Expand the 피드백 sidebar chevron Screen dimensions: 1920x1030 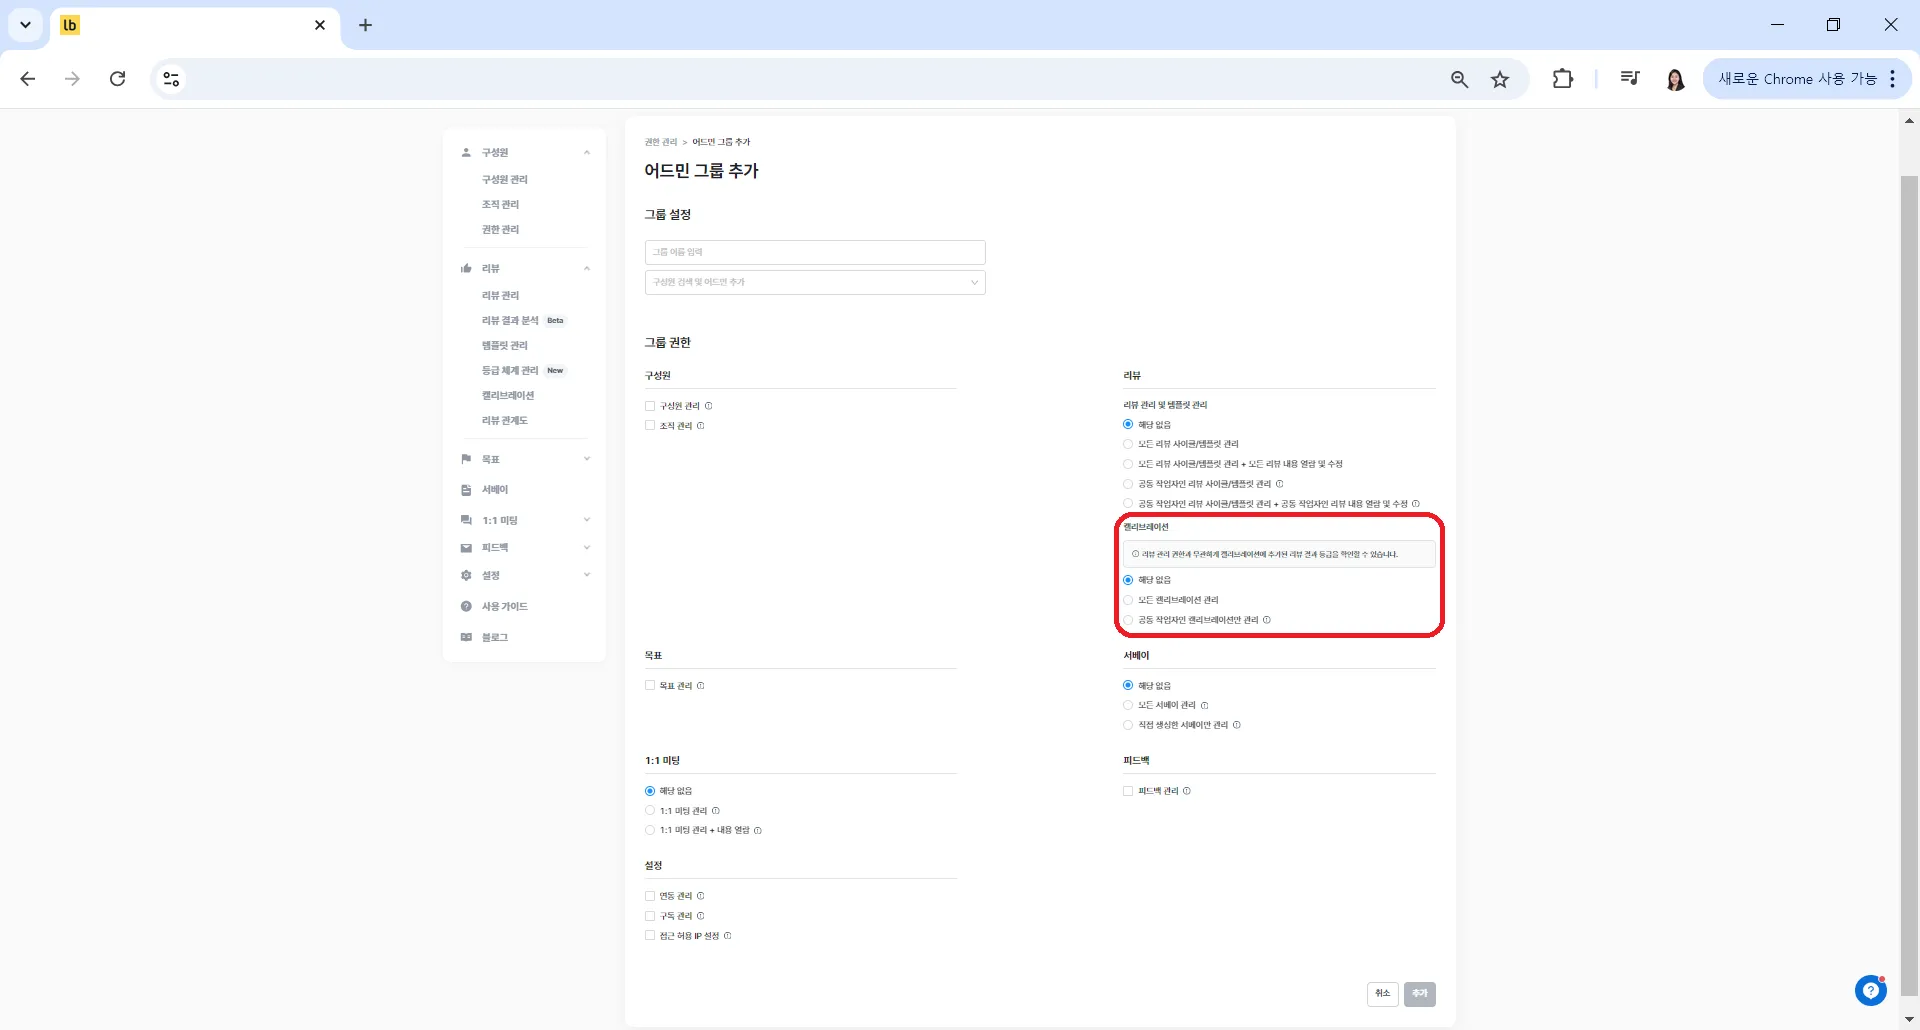pyautogui.click(x=587, y=548)
